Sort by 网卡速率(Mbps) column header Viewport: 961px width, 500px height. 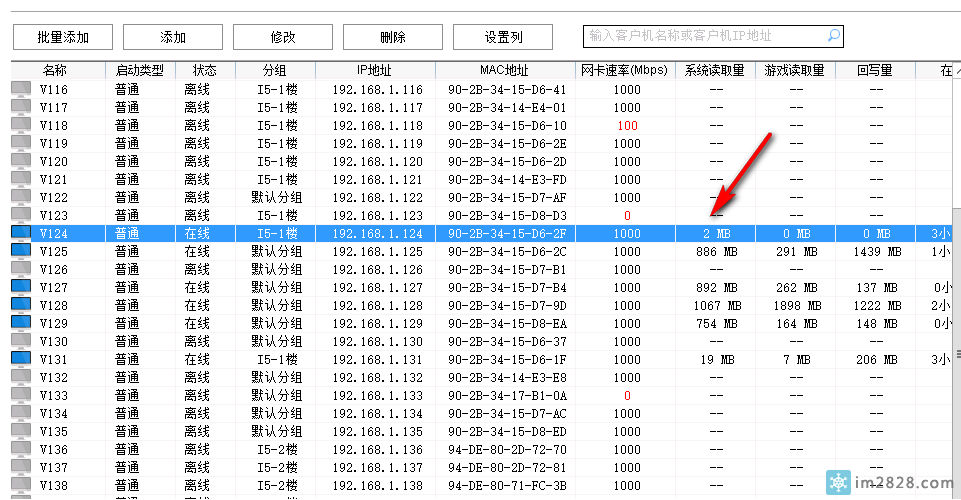tap(625, 70)
